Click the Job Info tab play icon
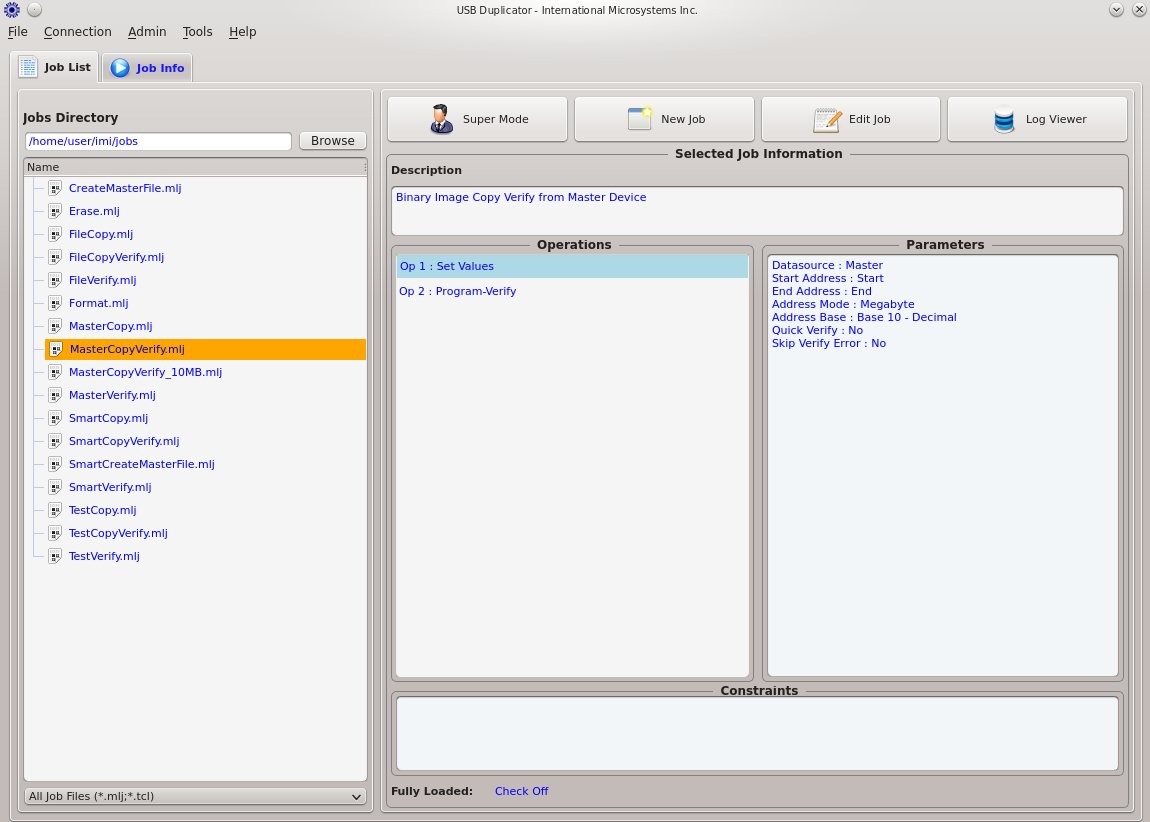 click(120, 67)
